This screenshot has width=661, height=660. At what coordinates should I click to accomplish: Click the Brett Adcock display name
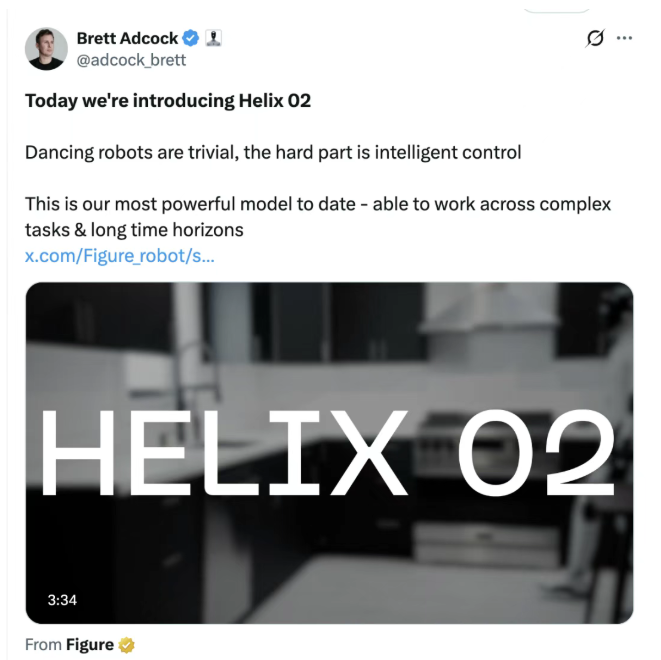point(127,38)
